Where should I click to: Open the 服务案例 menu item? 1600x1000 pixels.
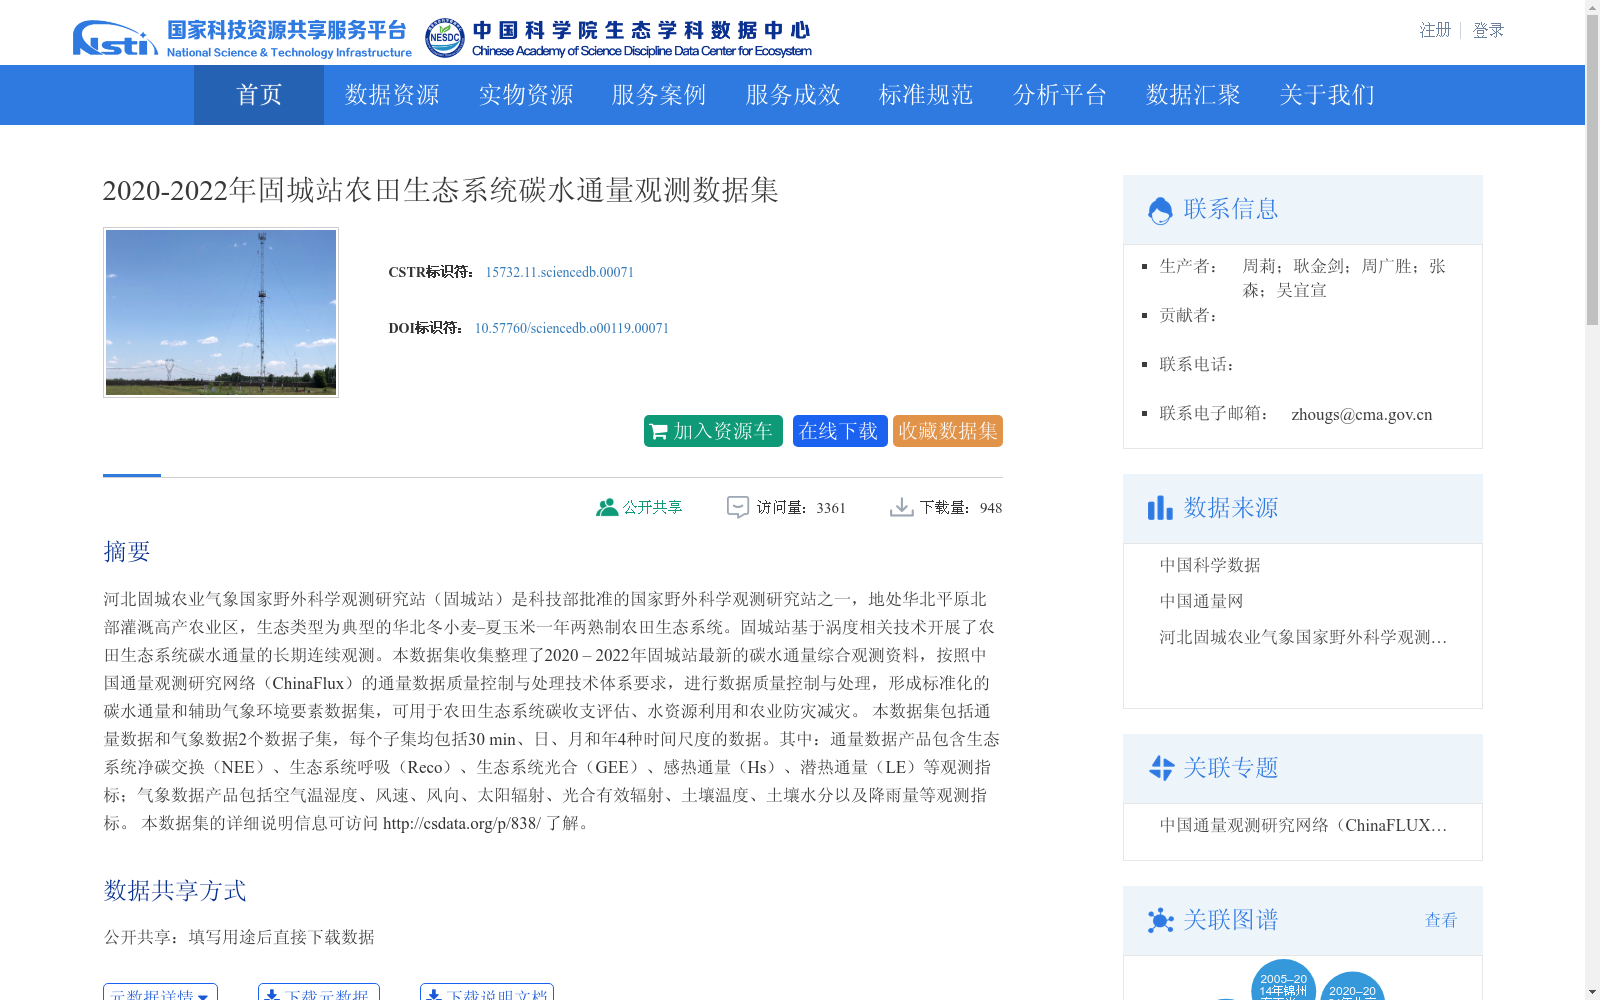click(x=659, y=95)
